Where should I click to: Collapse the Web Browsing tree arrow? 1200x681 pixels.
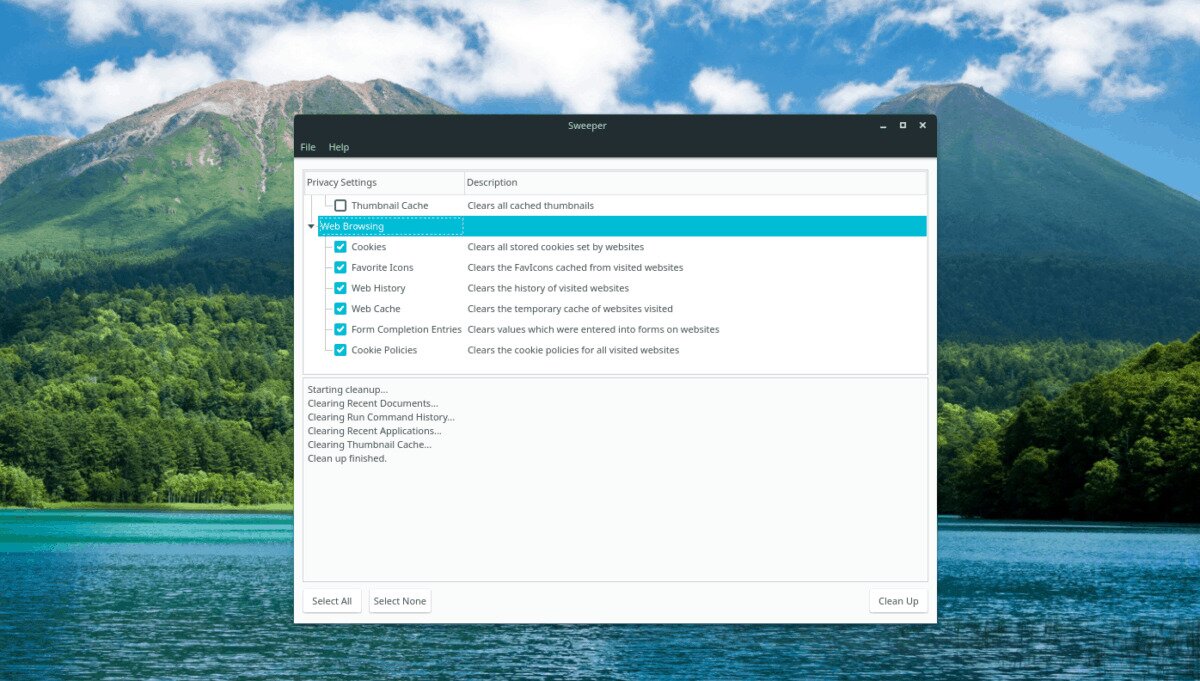(311, 227)
